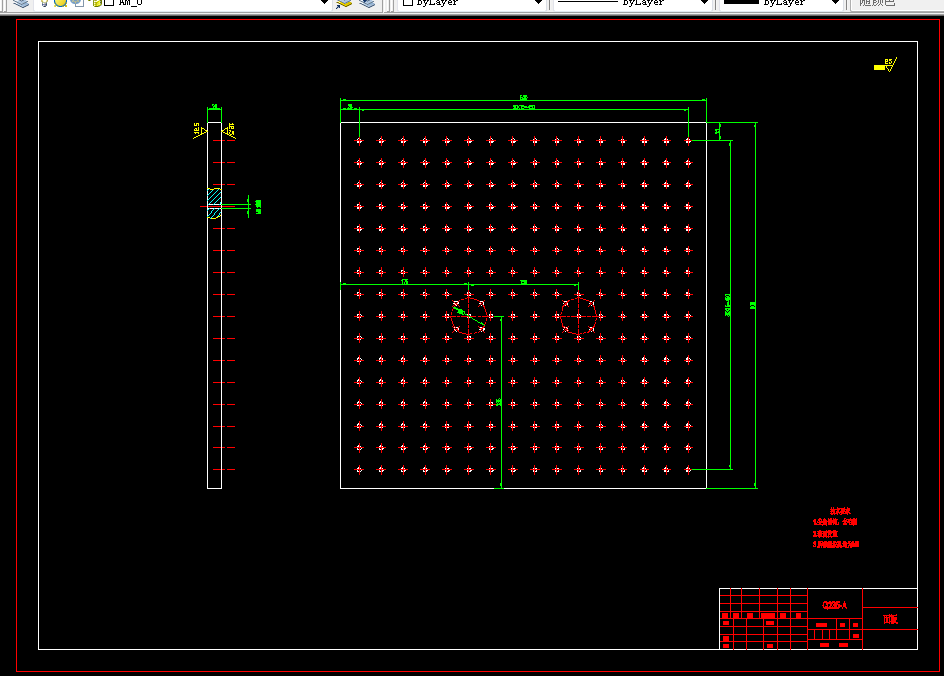Open the ByLayer lineweight dropdown arrow

click(x=834, y=2)
